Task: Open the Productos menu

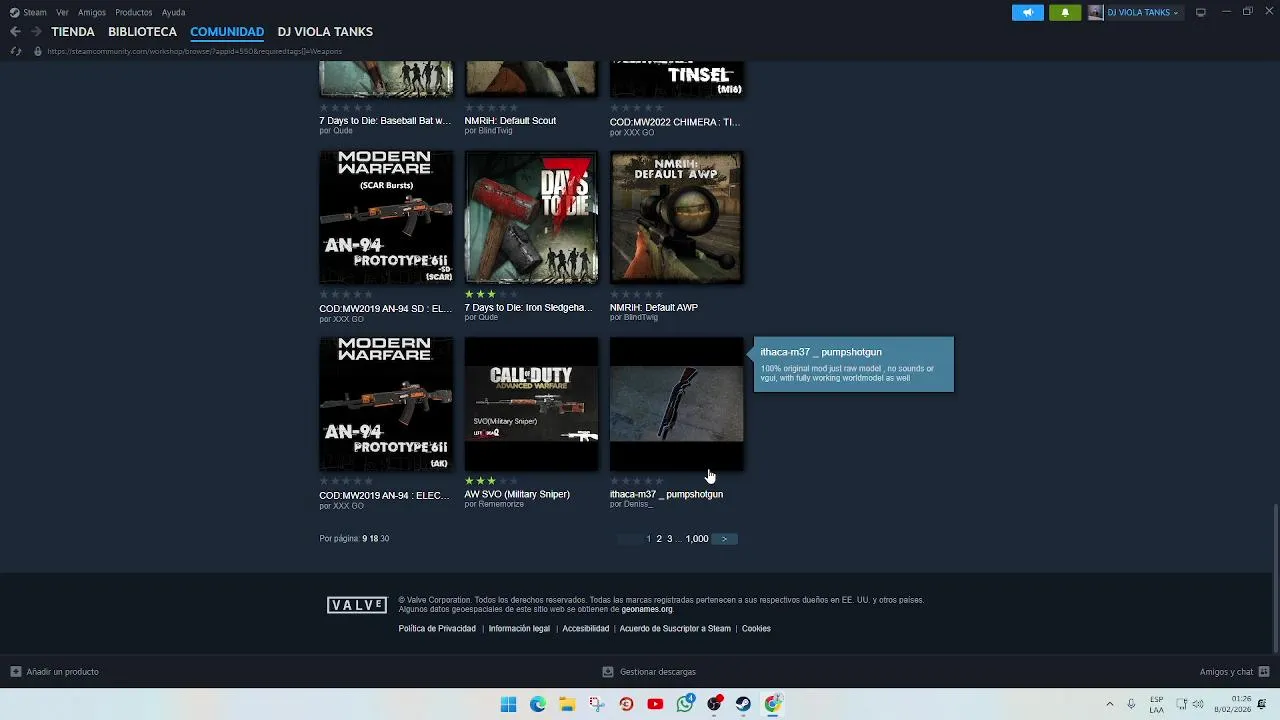Action: click(x=134, y=12)
